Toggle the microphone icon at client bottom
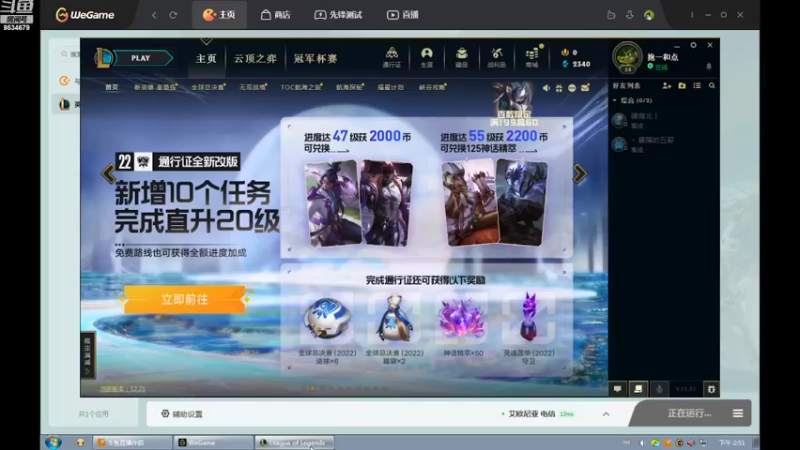Image resolution: width=800 pixels, height=450 pixels. click(x=659, y=389)
